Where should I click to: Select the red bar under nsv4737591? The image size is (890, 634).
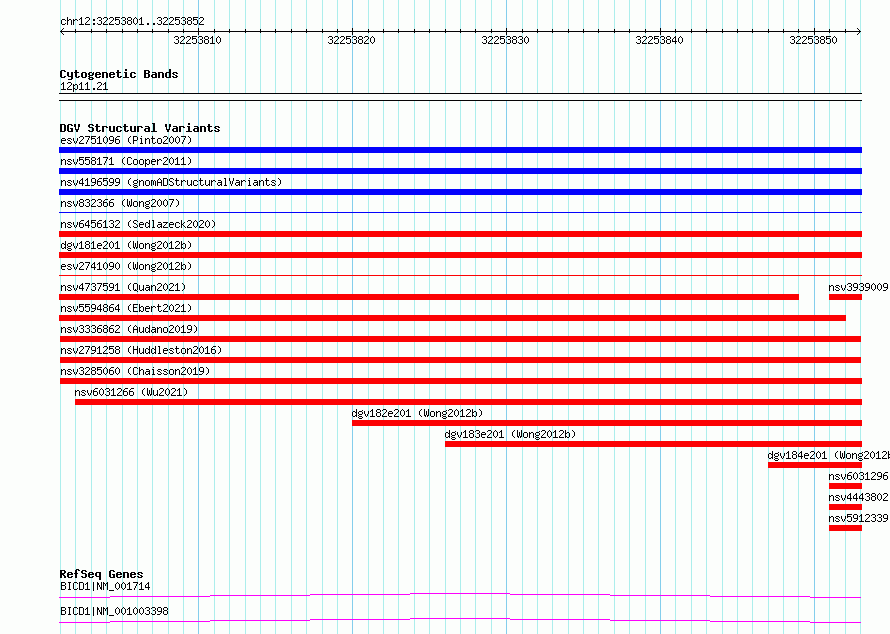tap(429, 297)
